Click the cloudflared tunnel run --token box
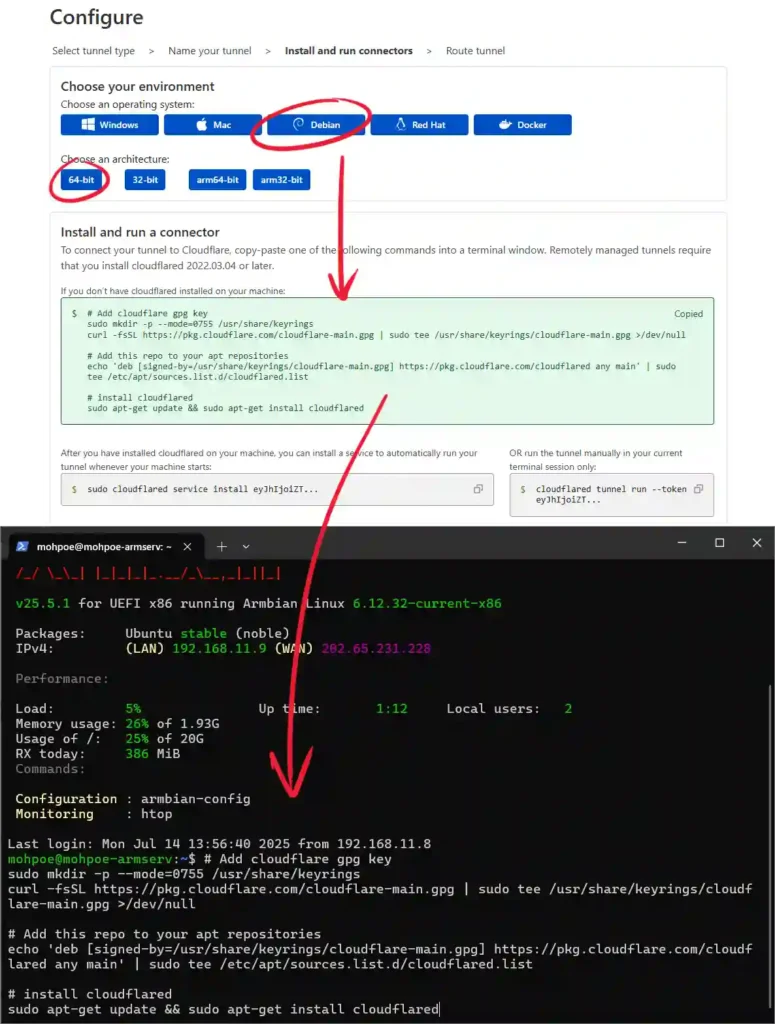This screenshot has height=1024, width=775. pyautogui.click(x=611, y=494)
